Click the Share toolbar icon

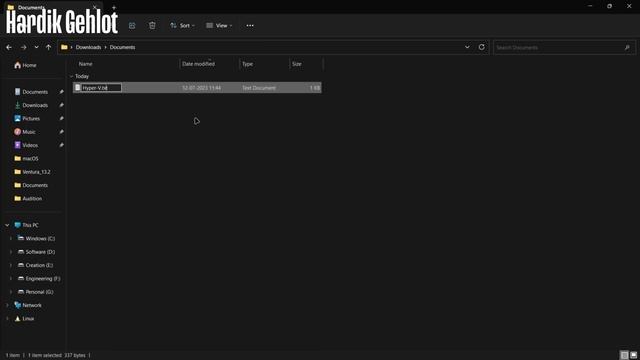tap(132, 25)
